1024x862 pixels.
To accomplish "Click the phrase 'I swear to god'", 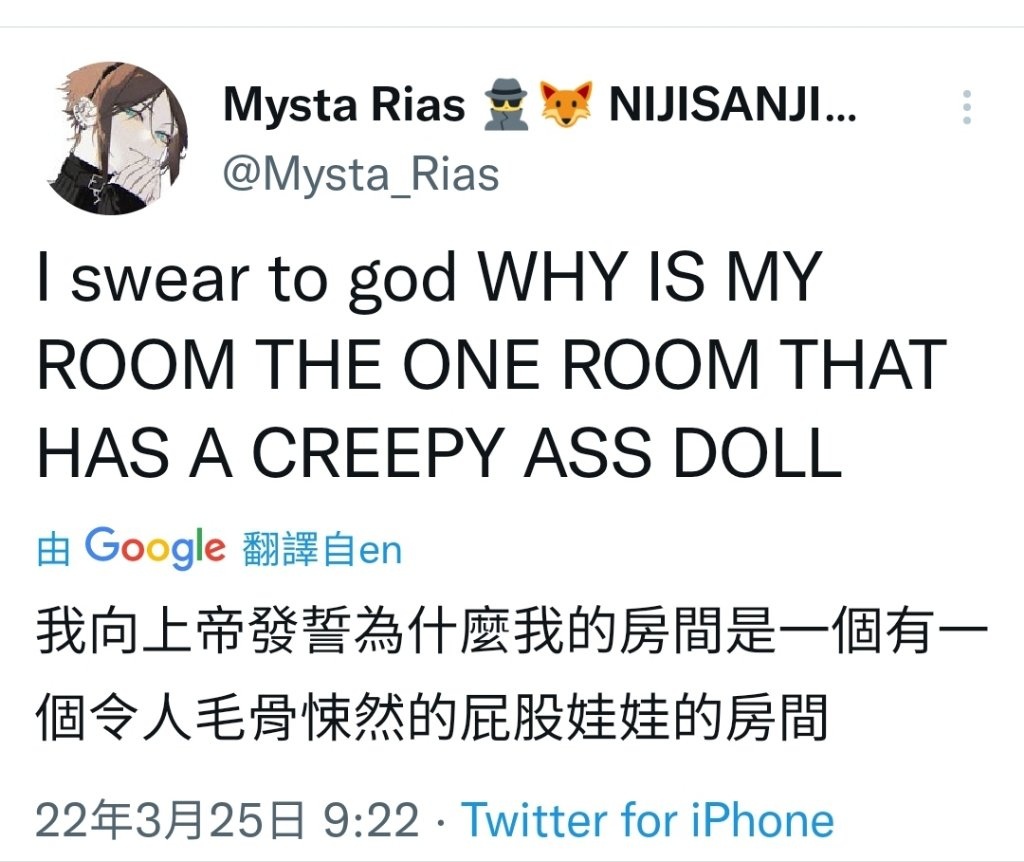I will tap(247, 279).
